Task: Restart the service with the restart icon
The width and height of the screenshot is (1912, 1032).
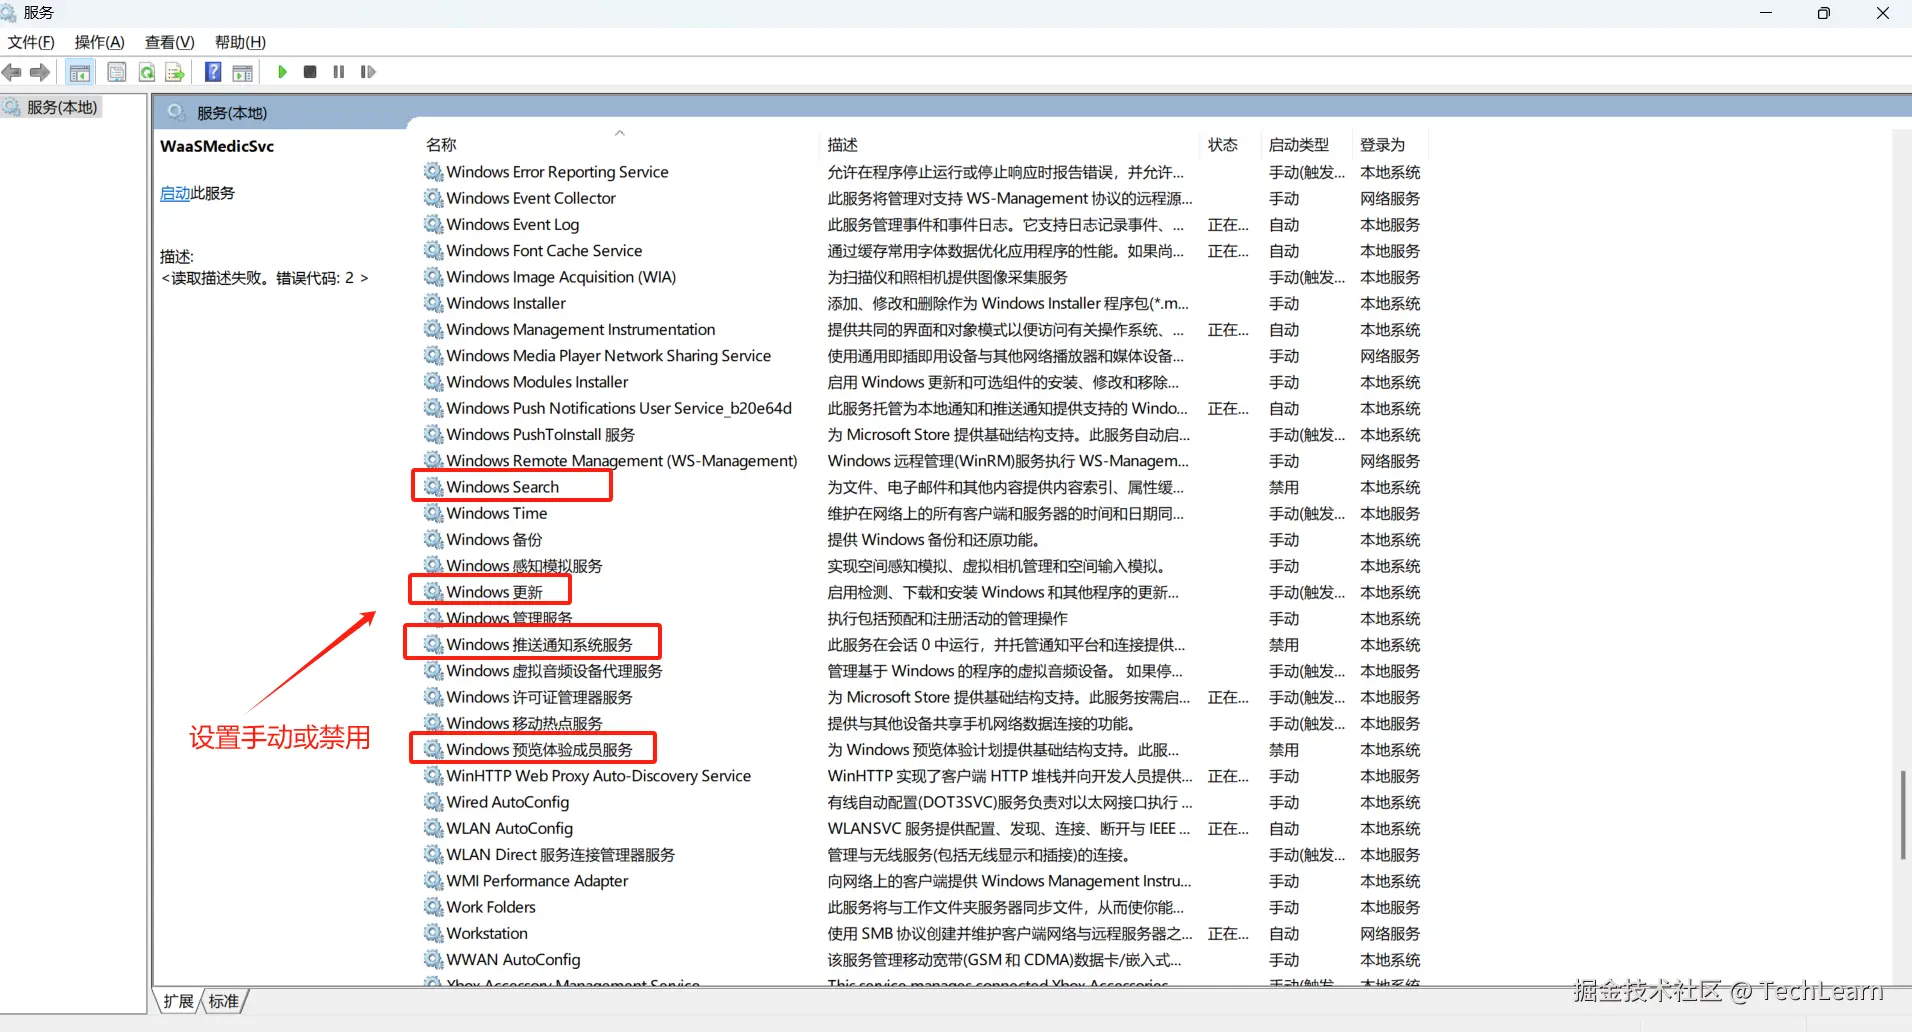Action: click(x=368, y=72)
